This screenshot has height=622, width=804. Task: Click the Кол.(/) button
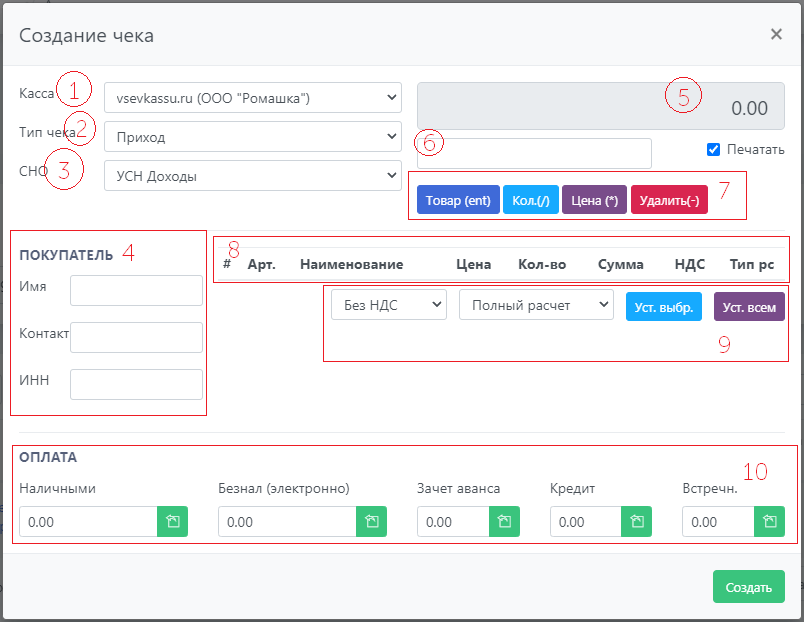coord(530,200)
